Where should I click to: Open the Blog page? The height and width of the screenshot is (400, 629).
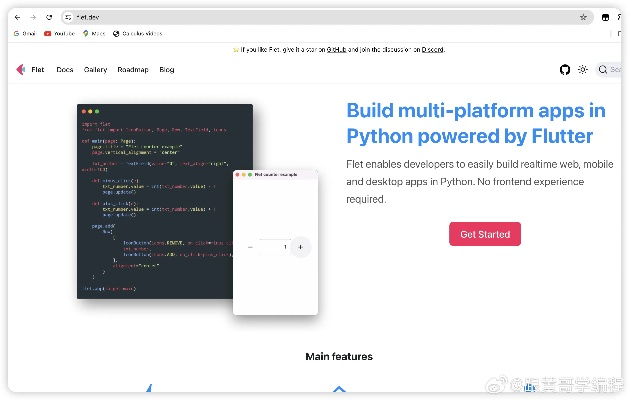[166, 70]
